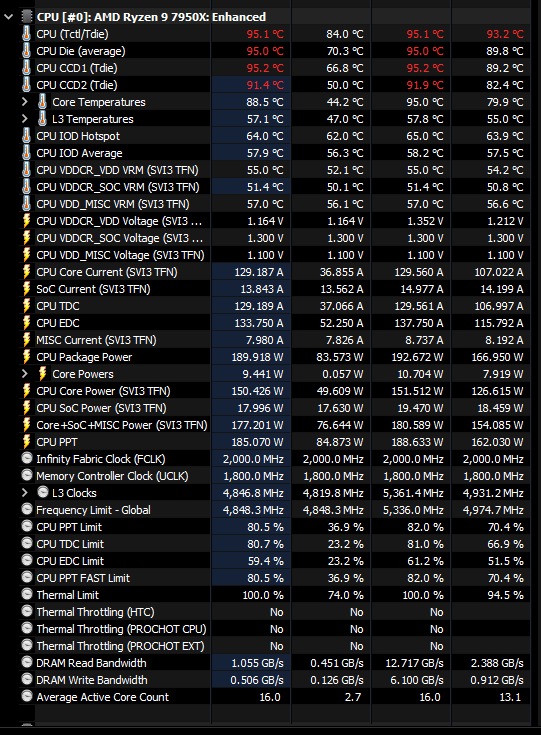This screenshot has width=541, height=735.
Task: Click circle icon beside DRAM Read Bandwidth
Action: (27, 662)
